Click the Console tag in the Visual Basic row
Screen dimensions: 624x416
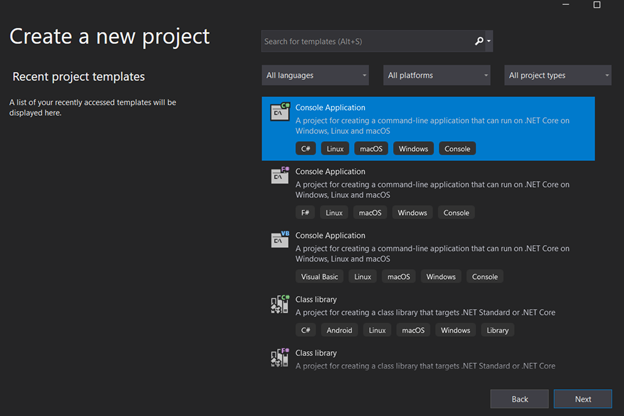pos(485,277)
